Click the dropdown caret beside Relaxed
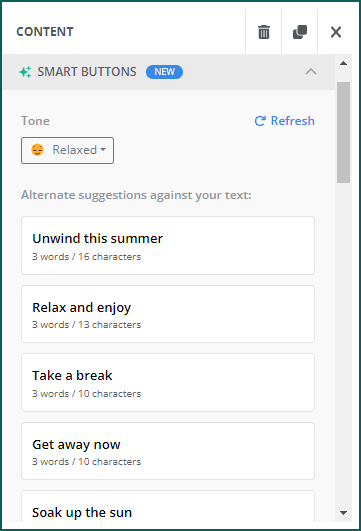Viewport: 361px width, 531px height. click(103, 150)
